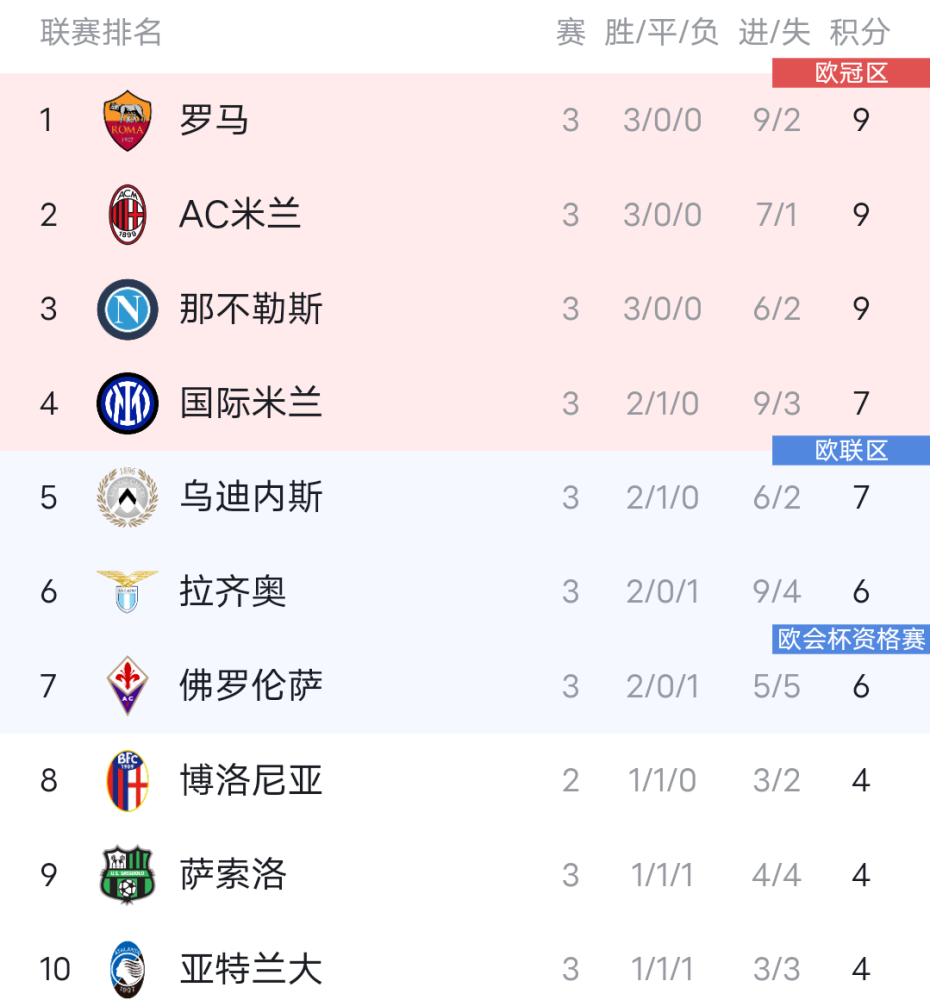This screenshot has width=930, height=1000.
Task: Select the red 欧冠区 zone tag
Action: click(x=851, y=73)
